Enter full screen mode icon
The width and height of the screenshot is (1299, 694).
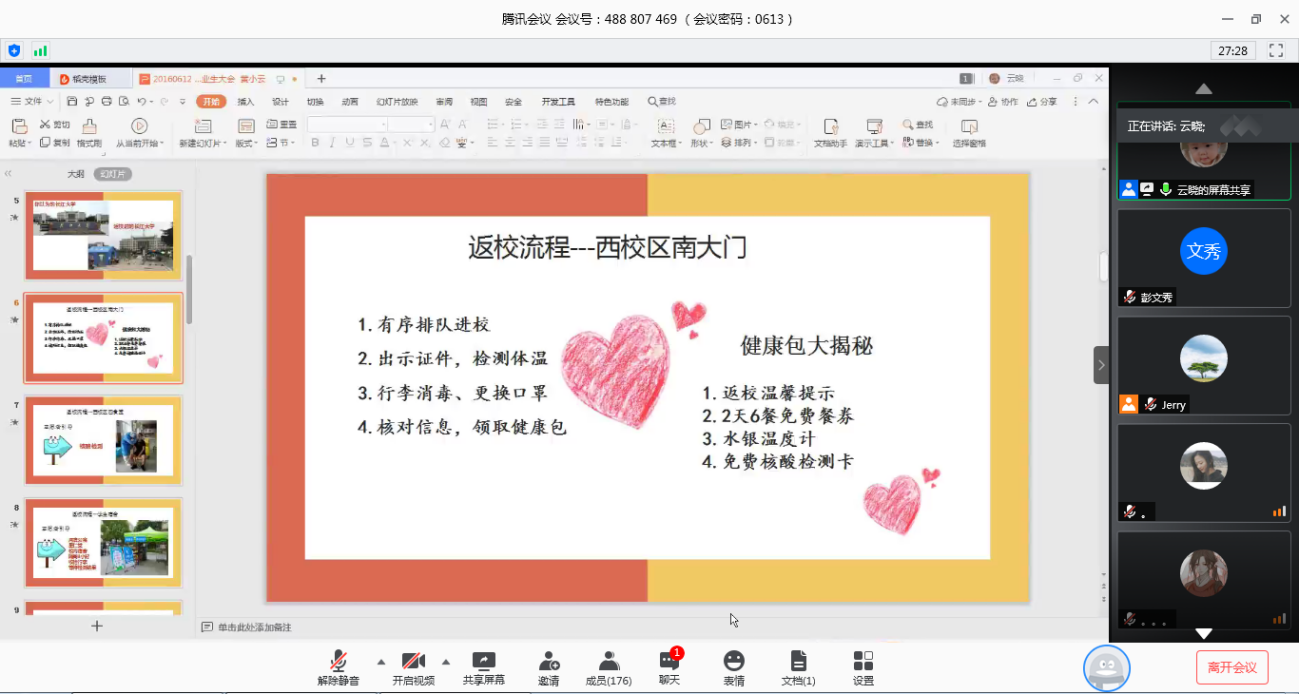[x=1276, y=50]
